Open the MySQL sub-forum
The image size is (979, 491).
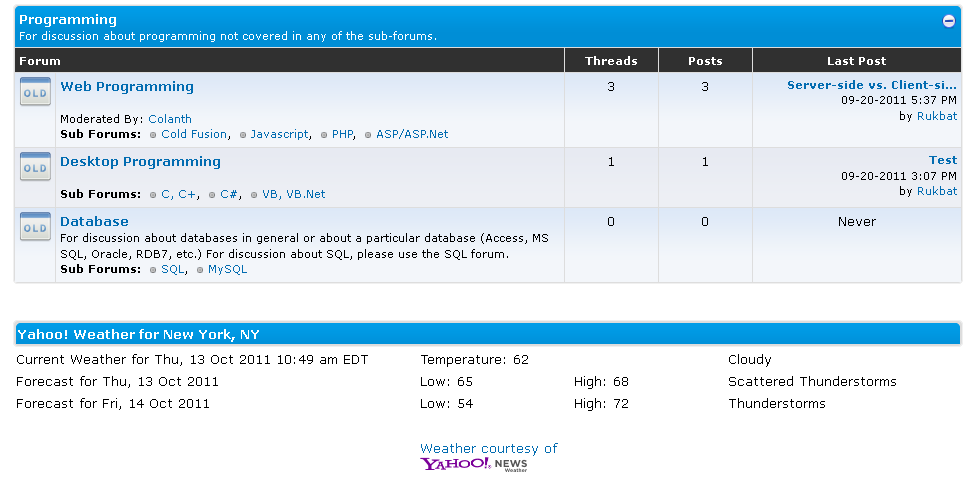[x=227, y=269]
